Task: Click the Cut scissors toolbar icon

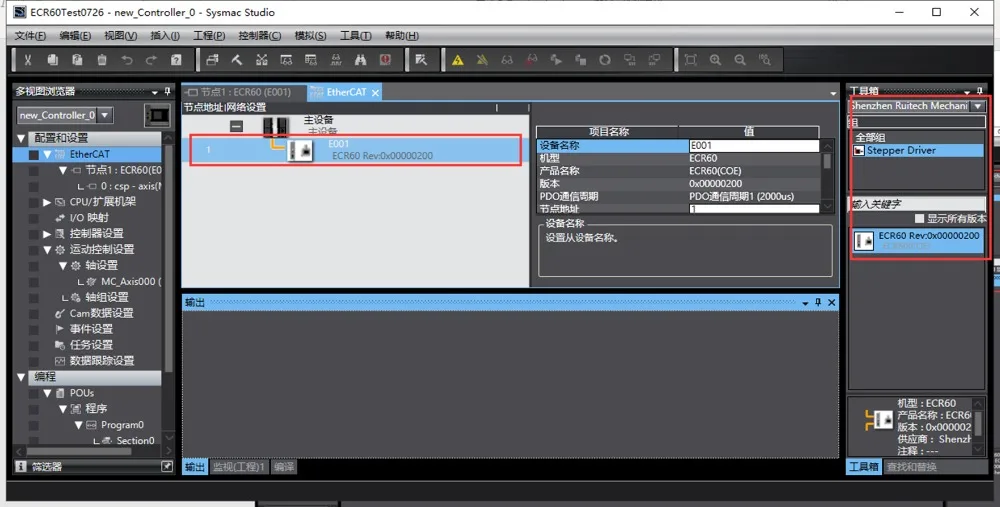Action: click(28, 60)
